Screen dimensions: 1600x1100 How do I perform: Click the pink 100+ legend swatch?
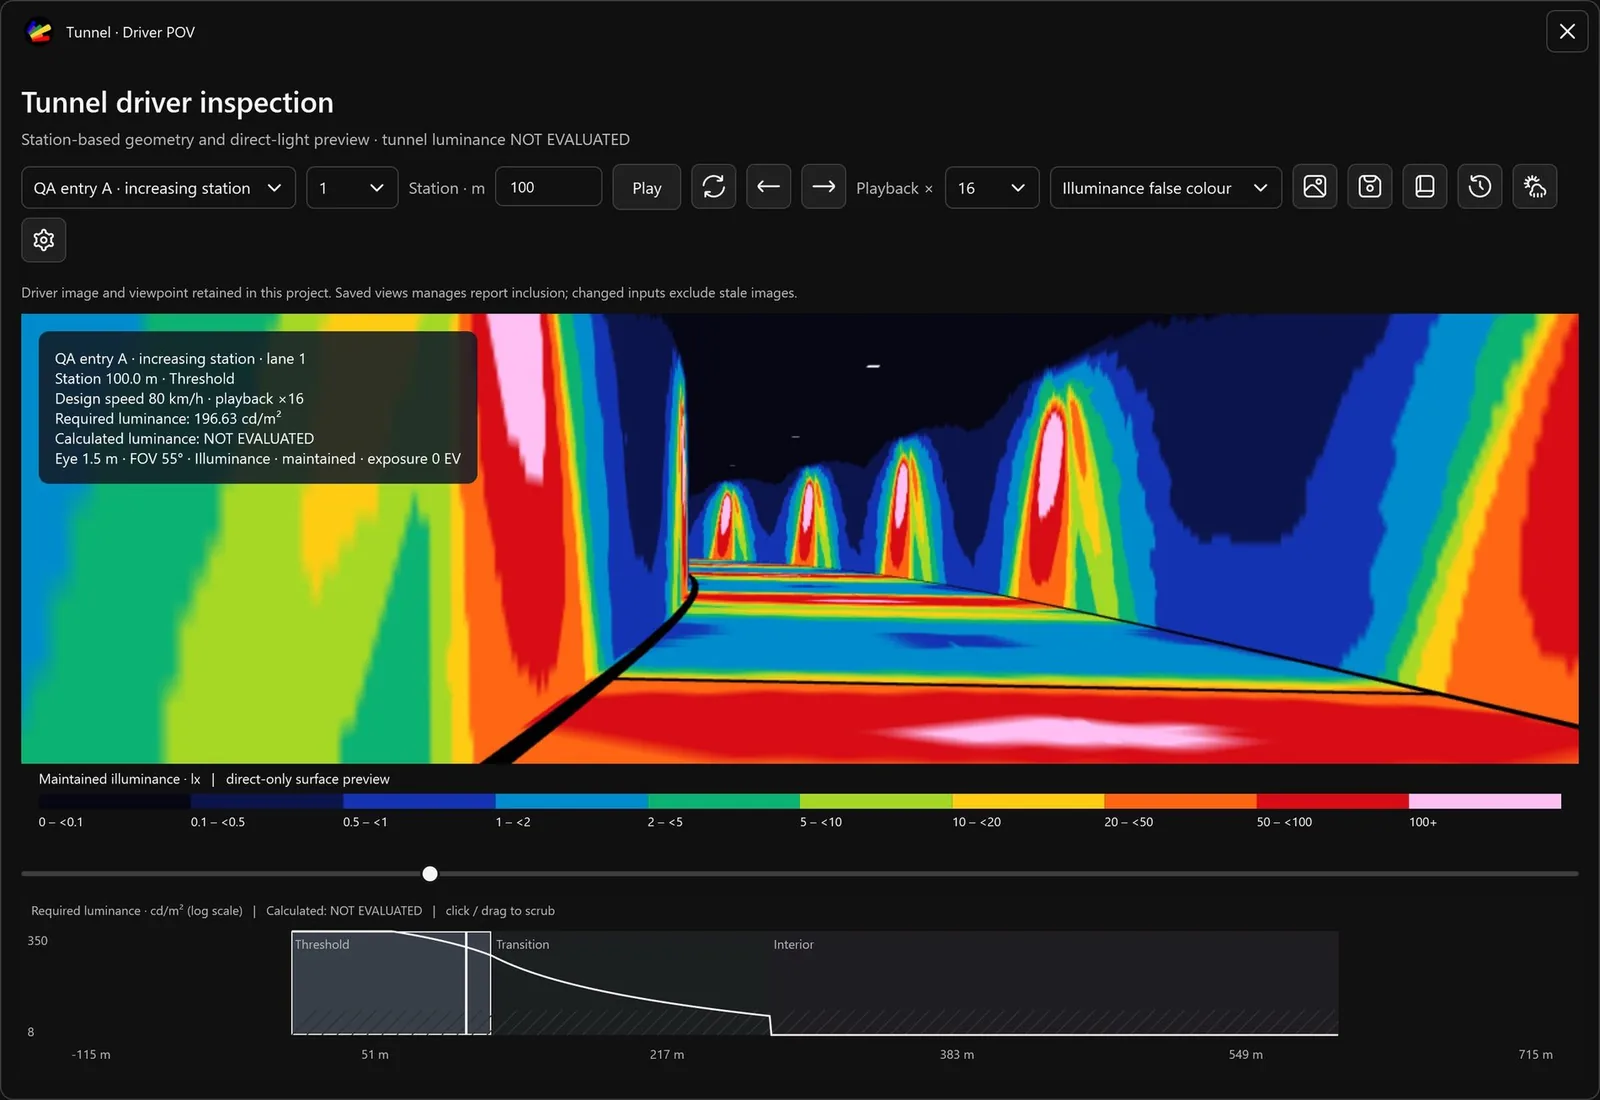point(1485,801)
